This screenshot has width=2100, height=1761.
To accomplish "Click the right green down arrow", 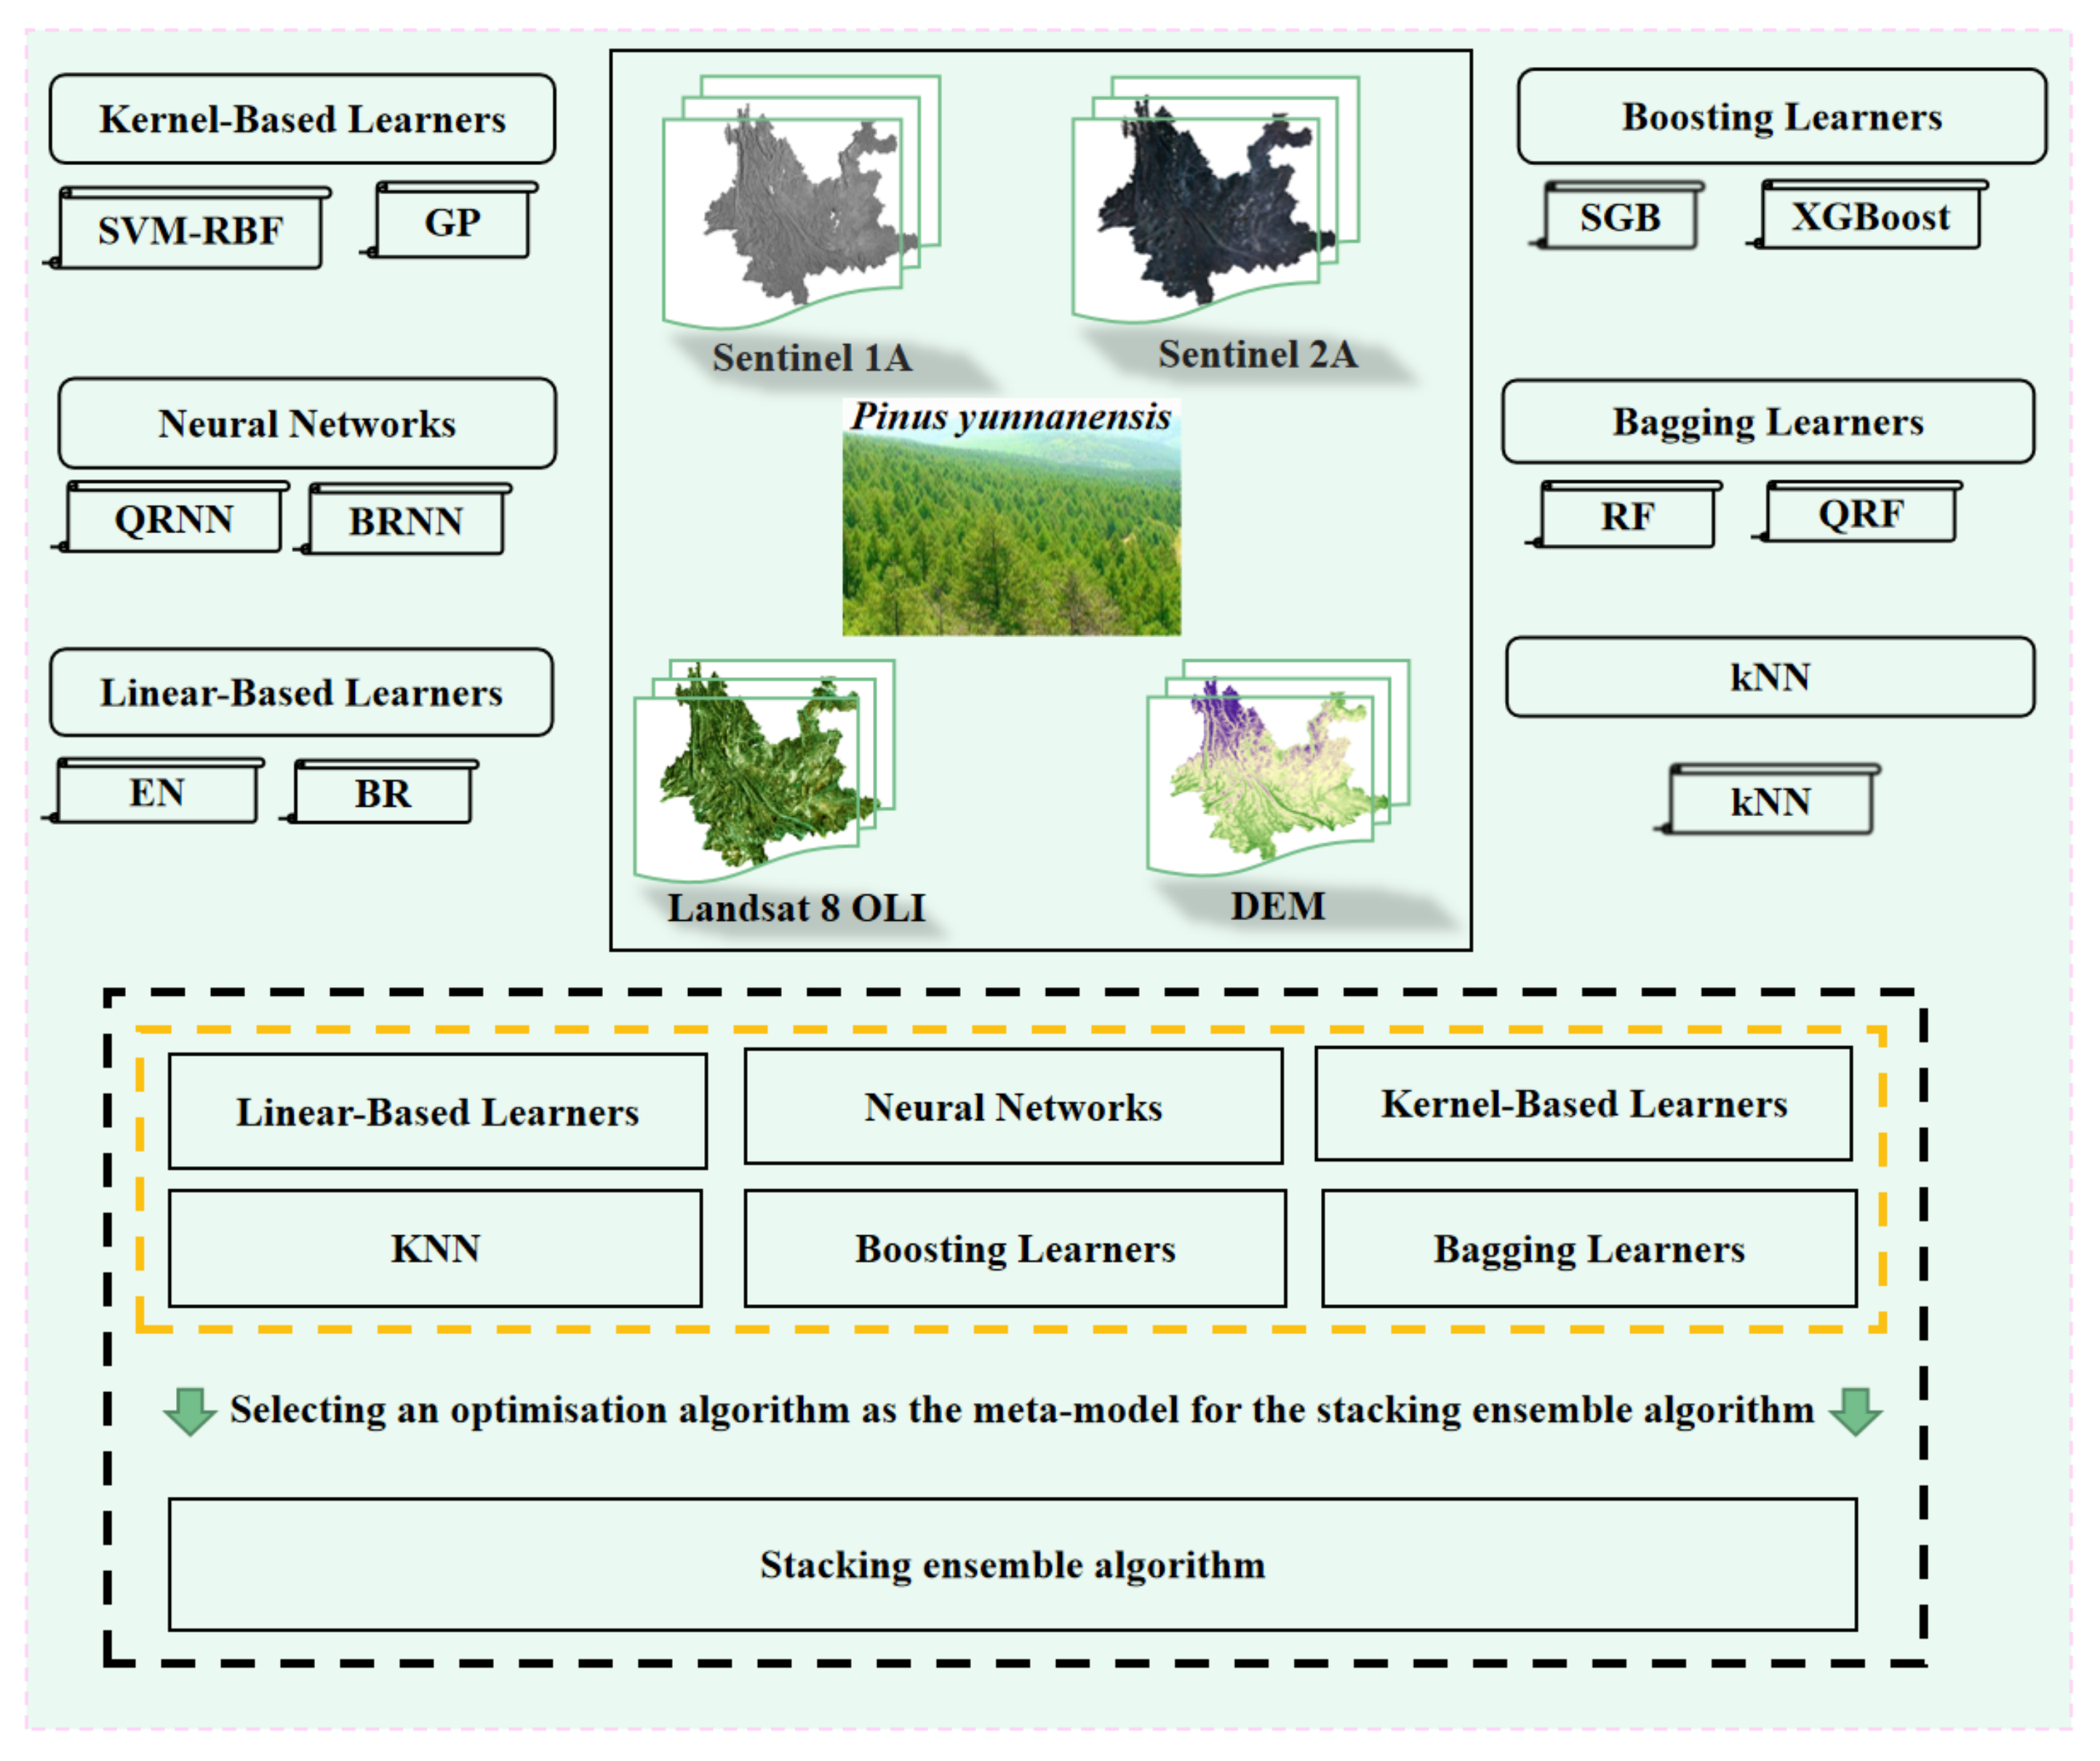I will click(1855, 1411).
